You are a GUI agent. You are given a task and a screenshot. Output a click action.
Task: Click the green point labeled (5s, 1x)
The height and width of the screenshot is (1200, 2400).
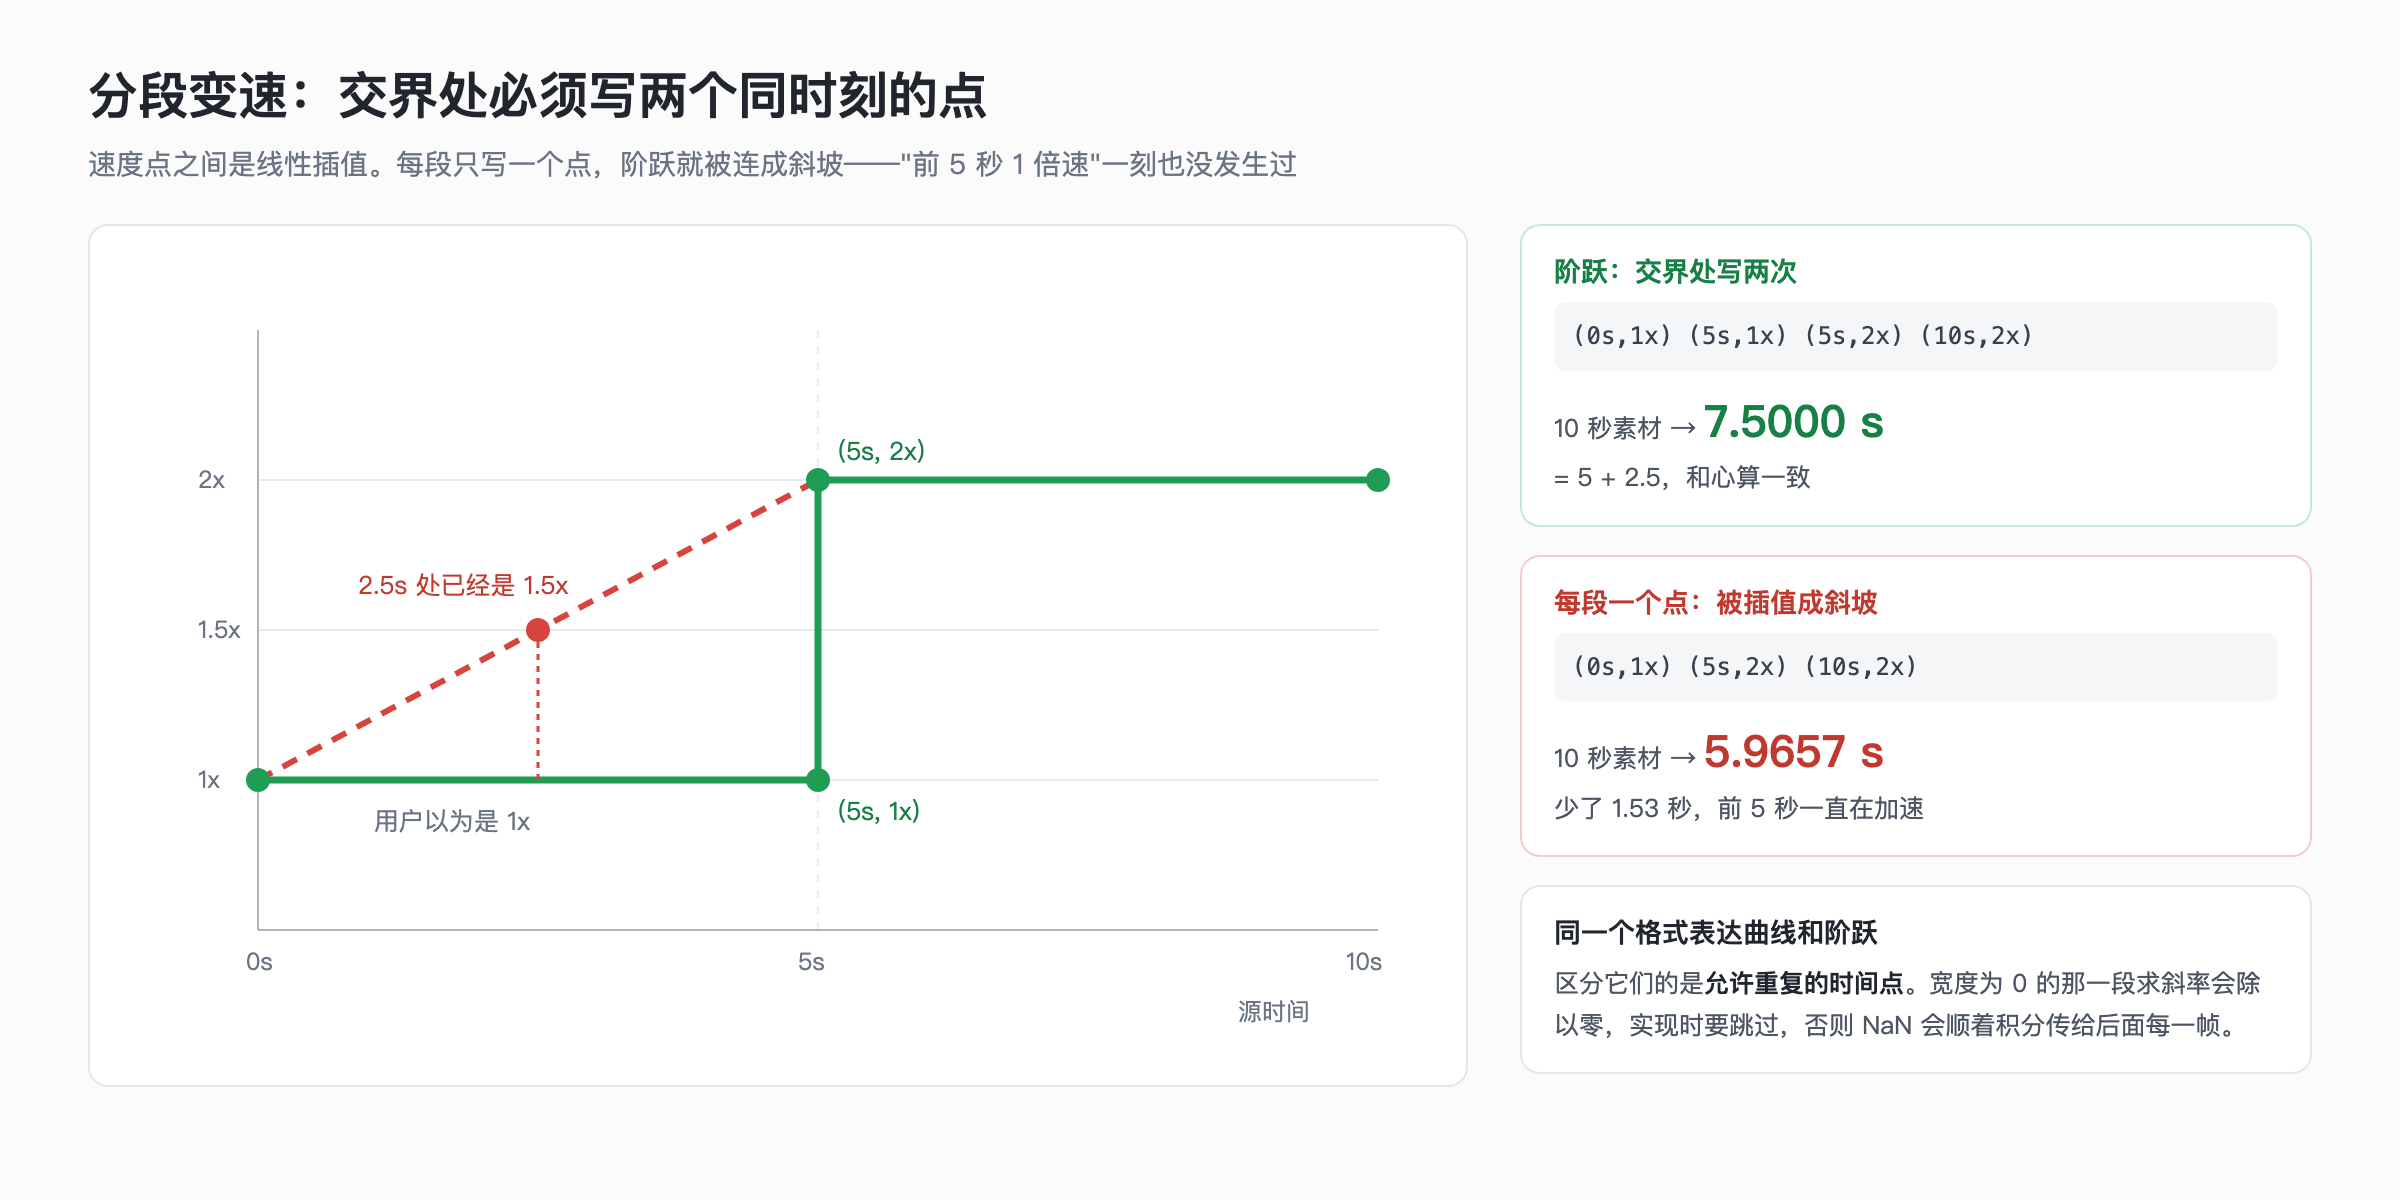click(x=818, y=780)
